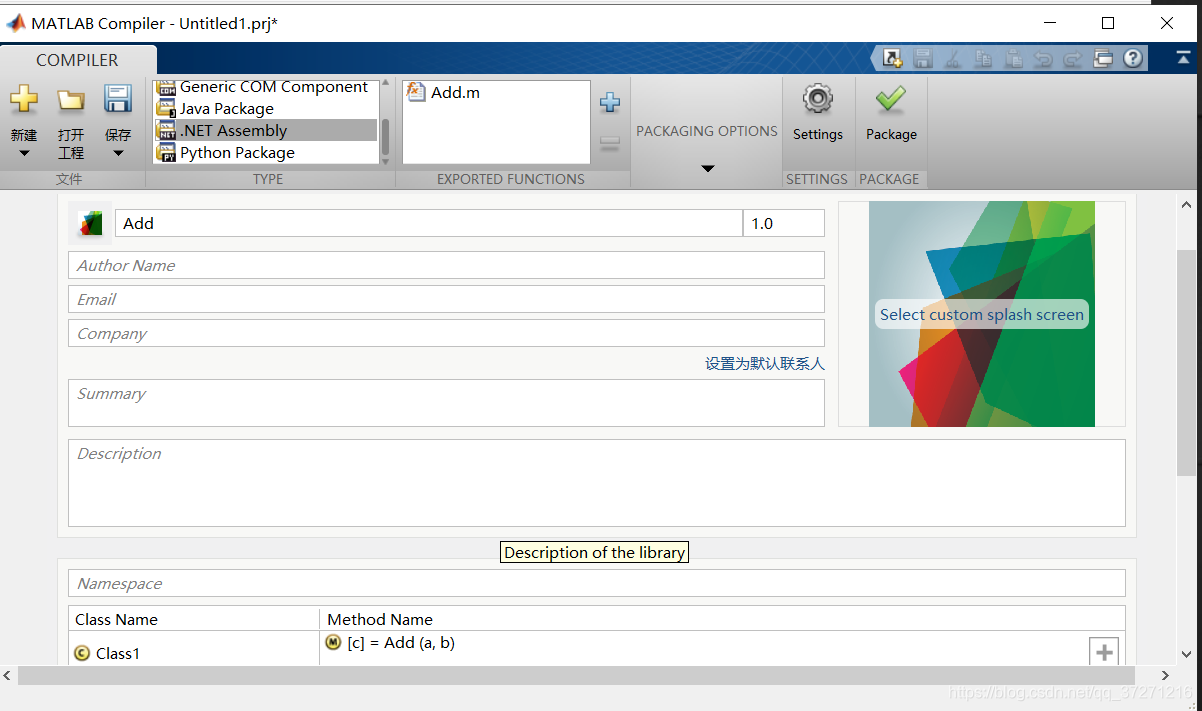
Task: Select Class1 in class table
Action: pos(118,653)
